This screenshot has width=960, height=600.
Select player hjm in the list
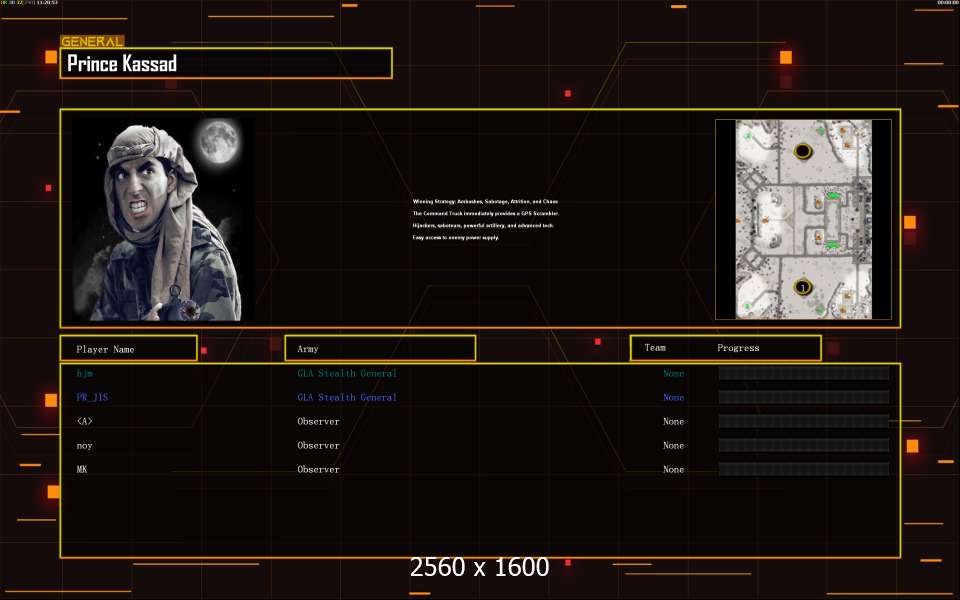tap(84, 373)
